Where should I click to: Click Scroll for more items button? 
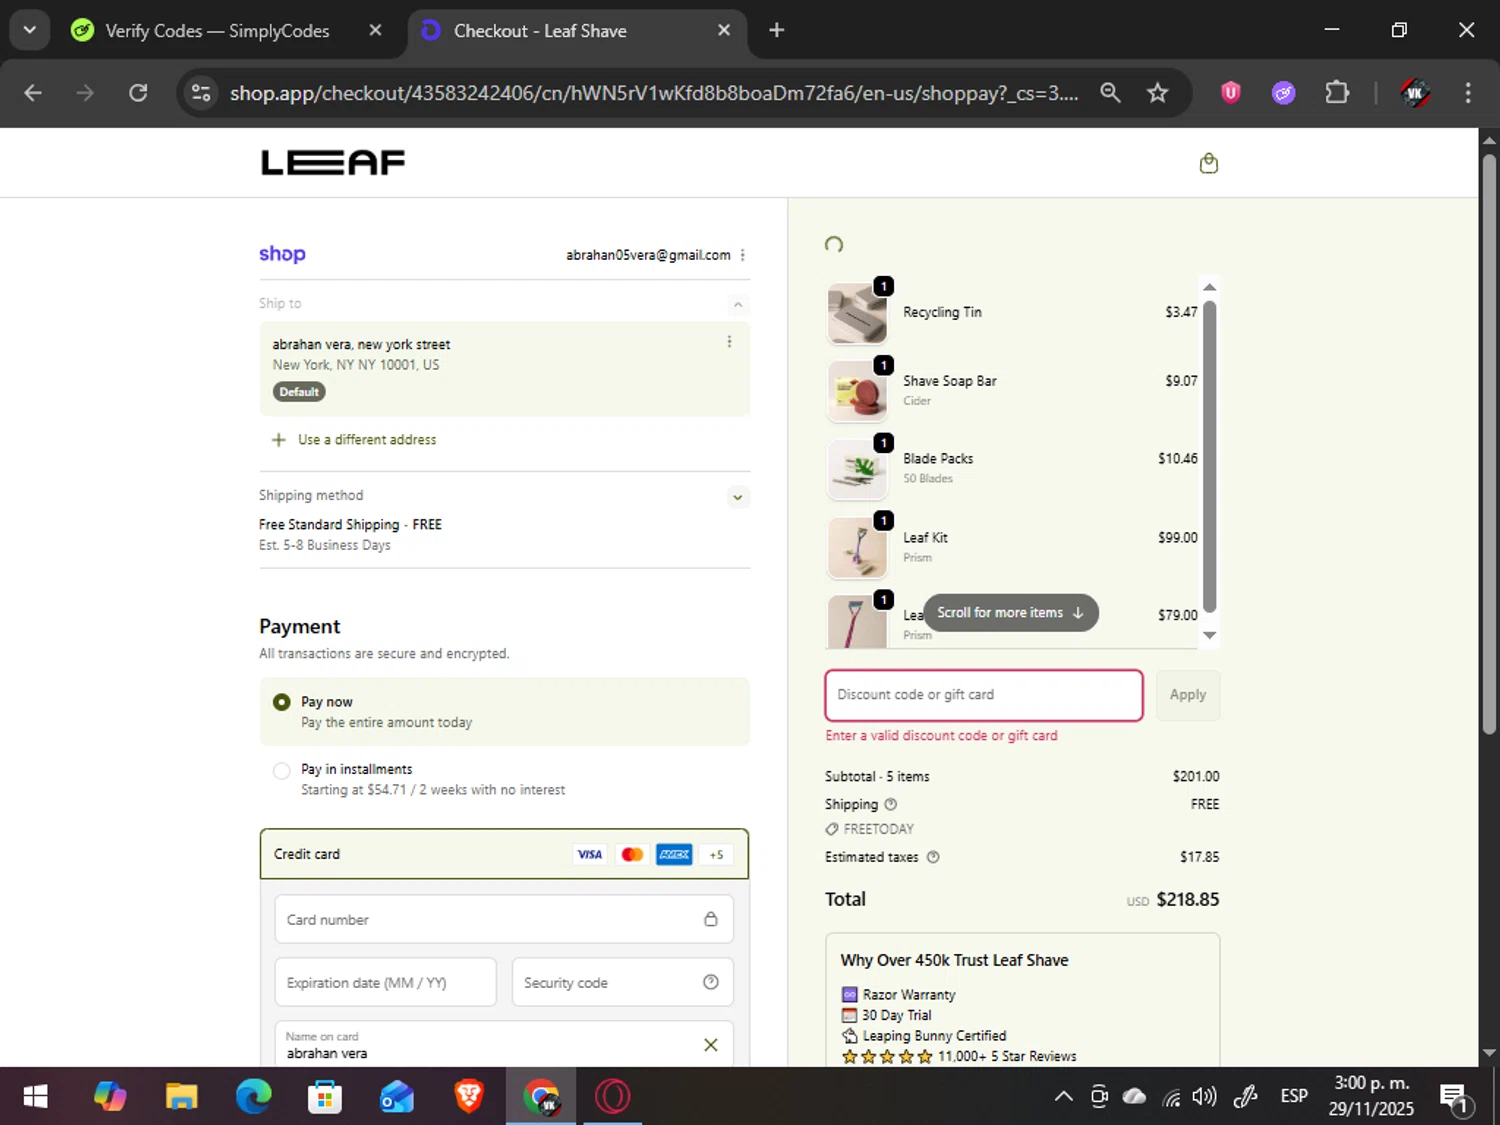pos(1010,613)
